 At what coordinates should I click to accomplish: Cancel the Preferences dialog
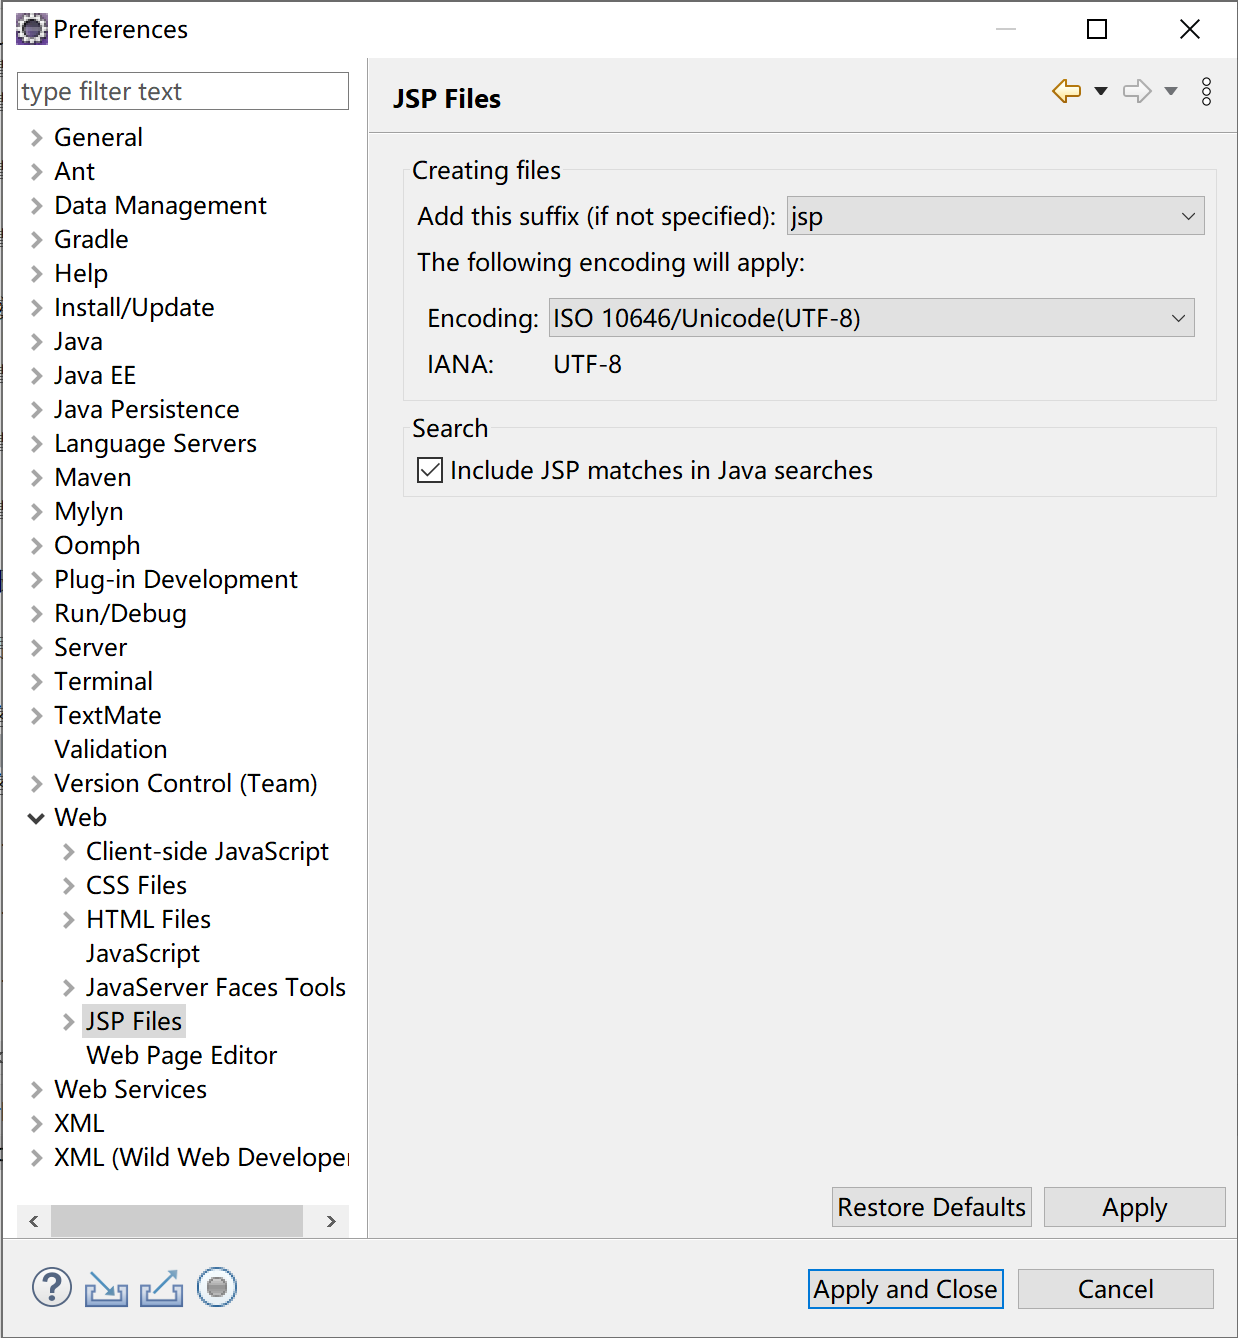(1116, 1289)
